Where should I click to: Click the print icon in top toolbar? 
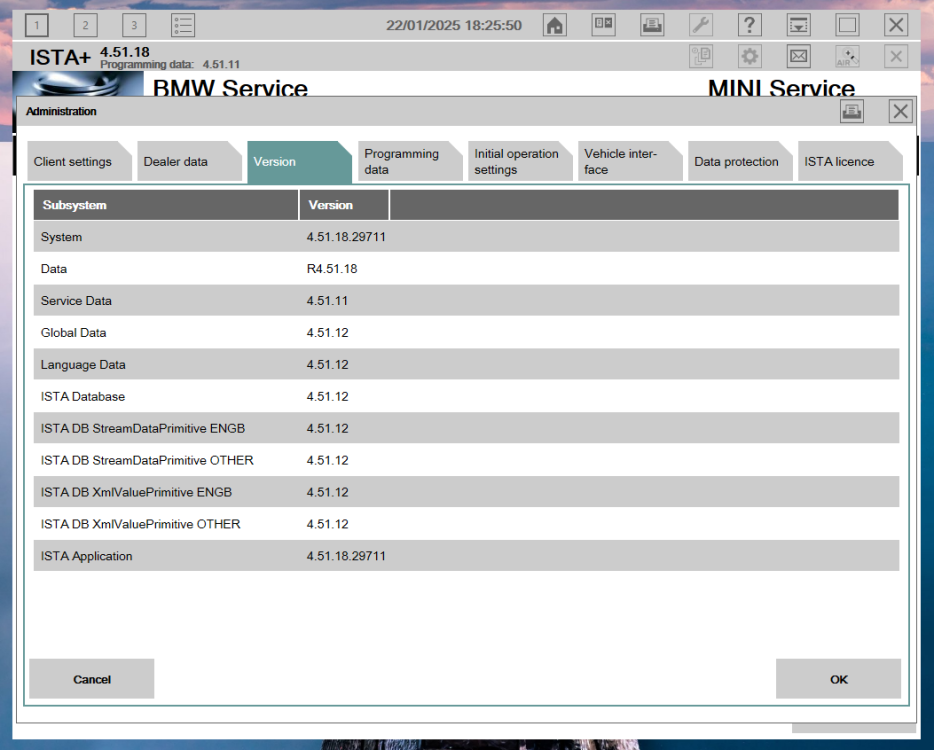(652, 26)
